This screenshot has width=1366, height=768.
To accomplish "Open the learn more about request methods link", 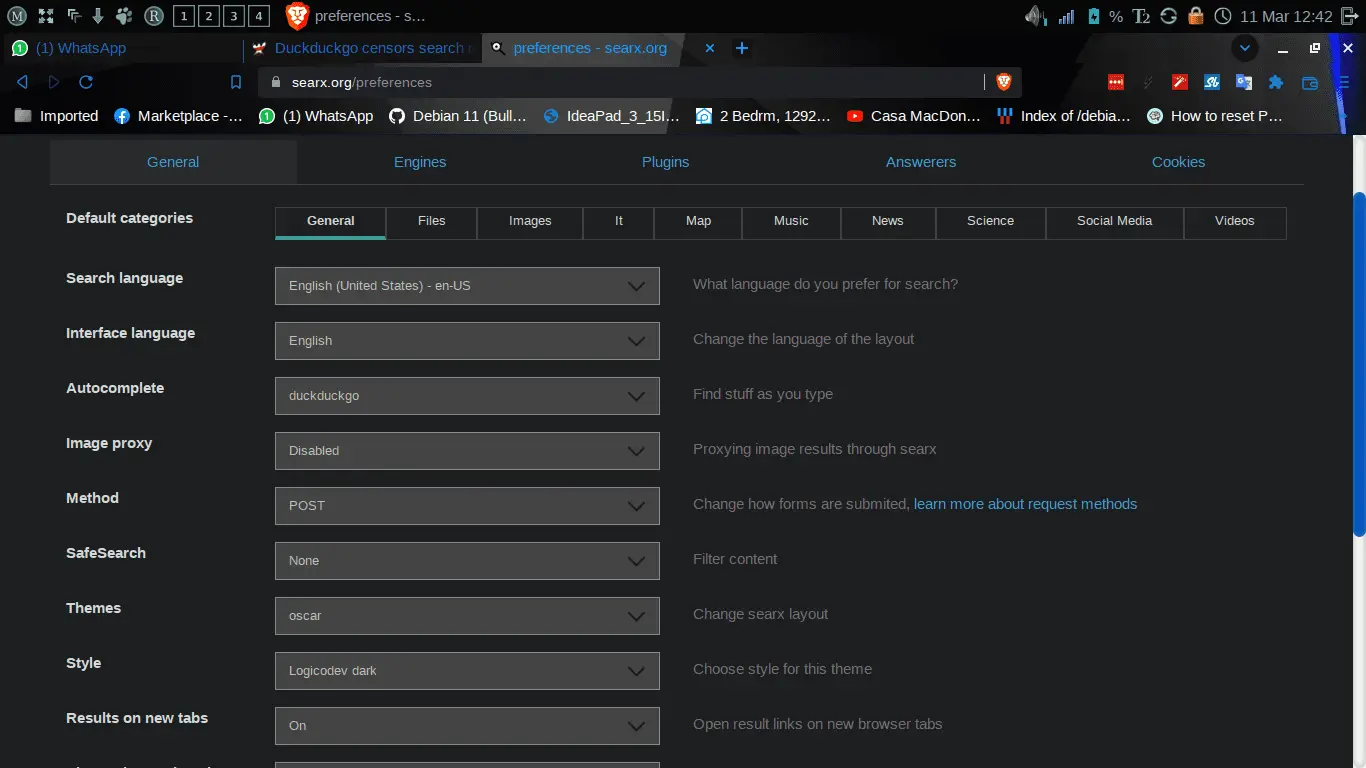I will pyautogui.click(x=1025, y=504).
